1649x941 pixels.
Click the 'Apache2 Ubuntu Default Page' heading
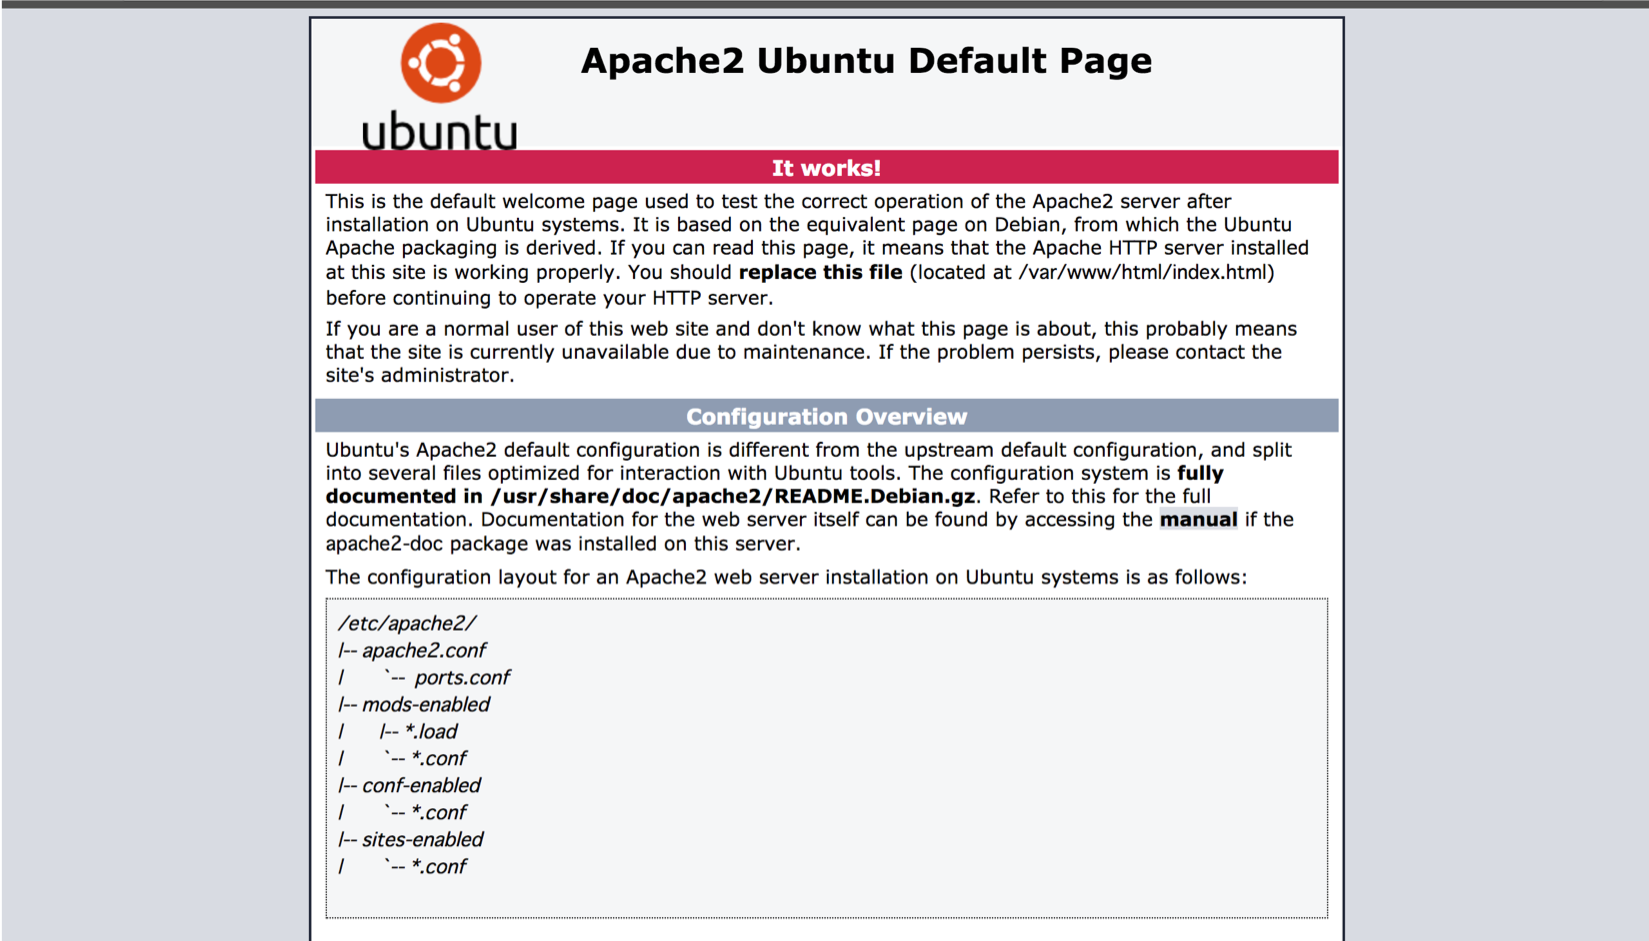click(866, 61)
